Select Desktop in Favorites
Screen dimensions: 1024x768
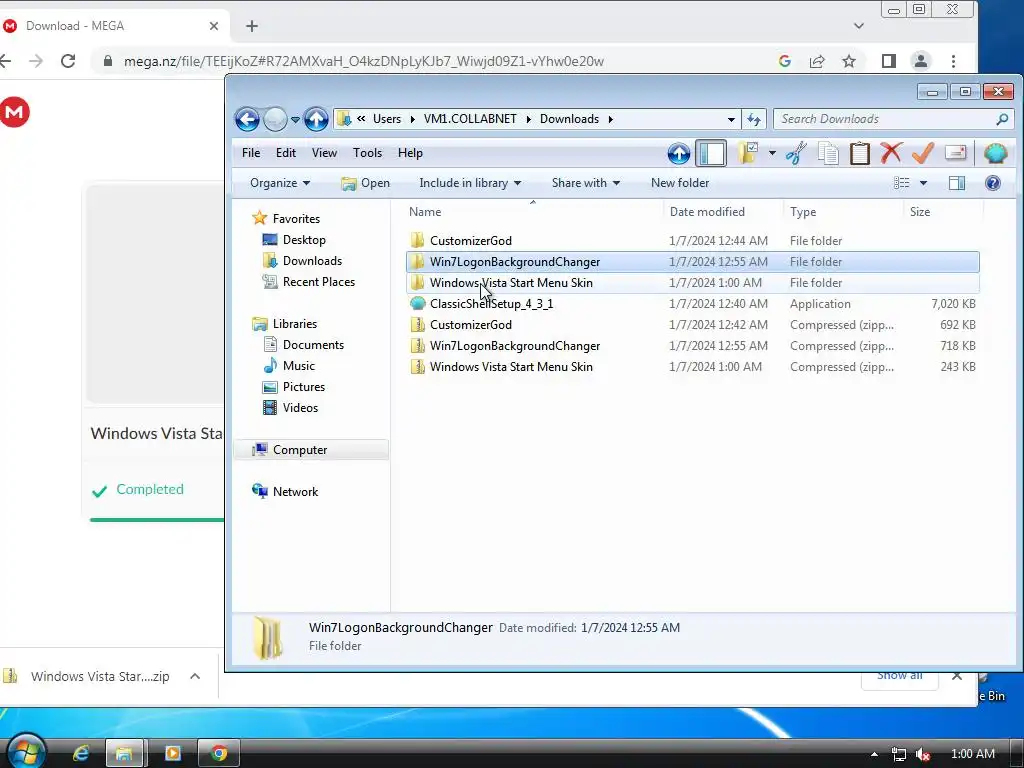pyautogui.click(x=304, y=240)
